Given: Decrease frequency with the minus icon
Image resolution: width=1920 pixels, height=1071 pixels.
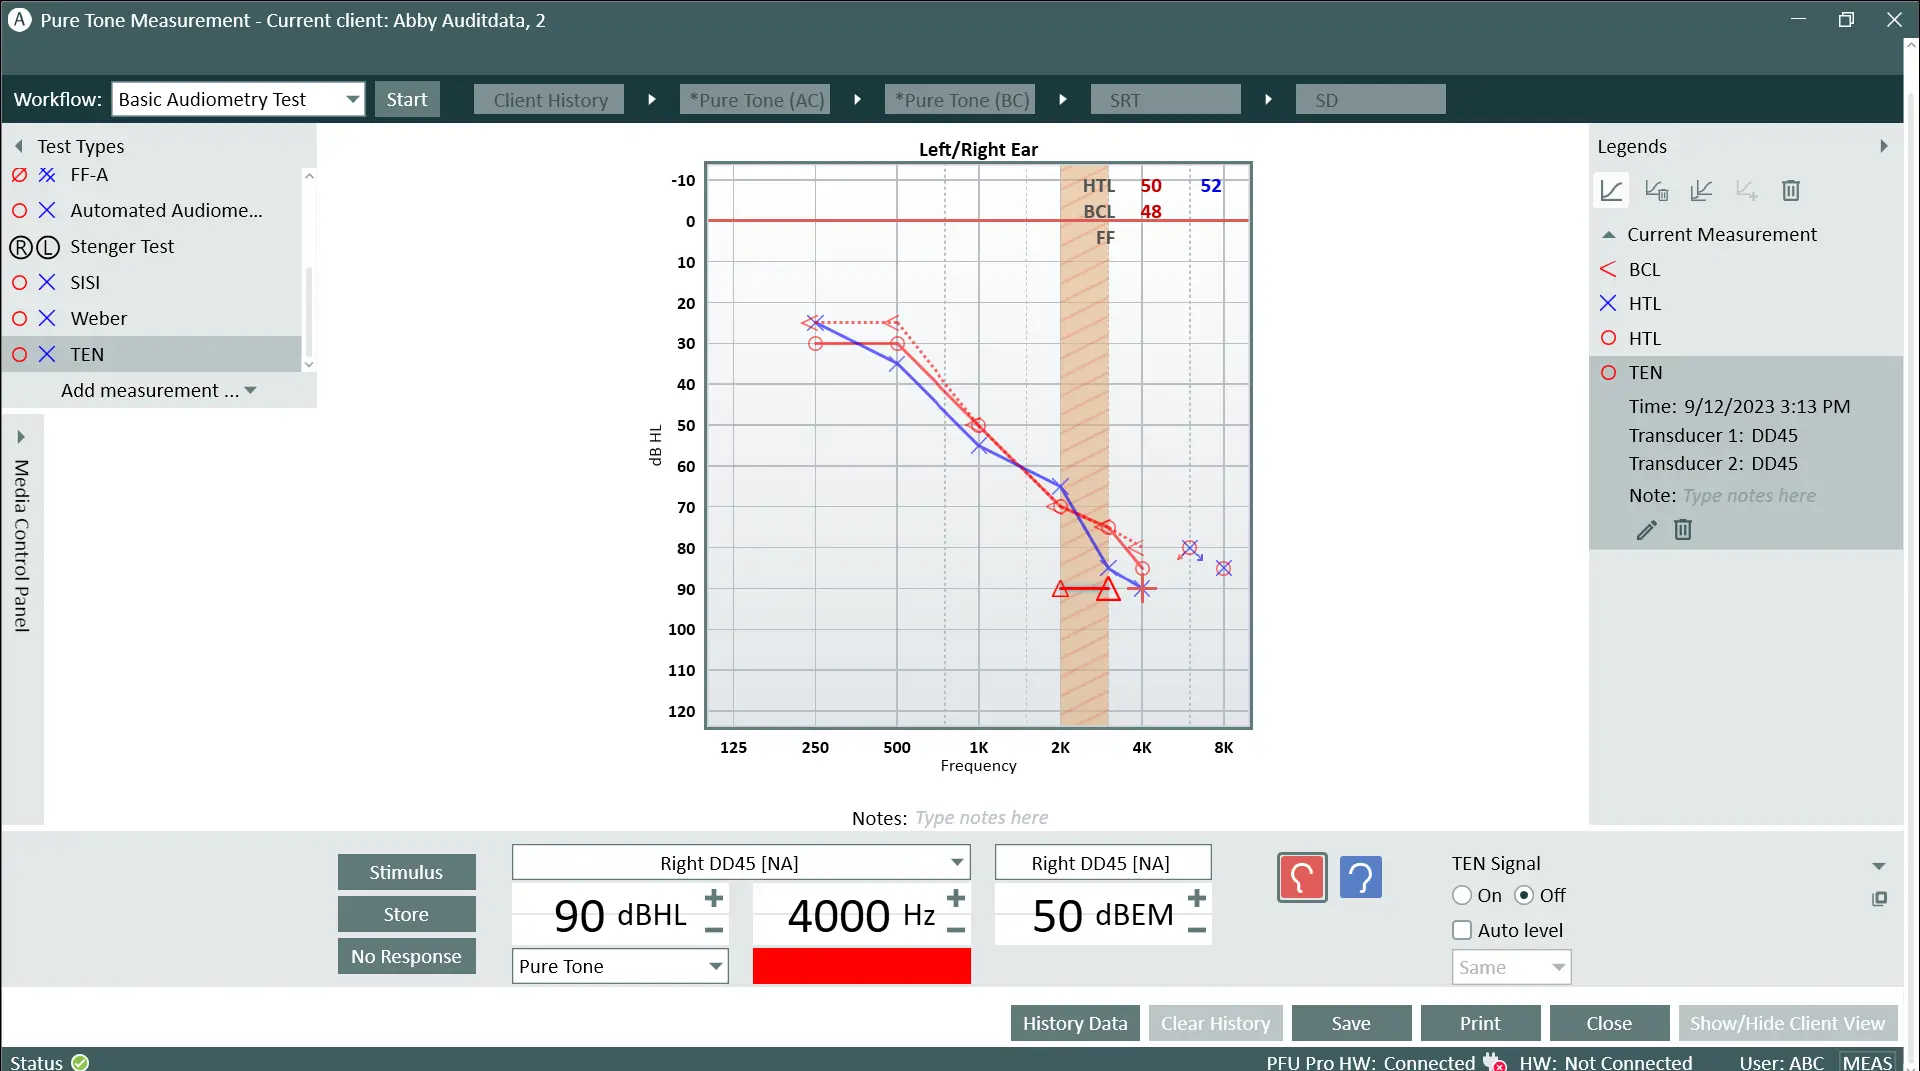Looking at the screenshot, I should [x=956, y=931].
